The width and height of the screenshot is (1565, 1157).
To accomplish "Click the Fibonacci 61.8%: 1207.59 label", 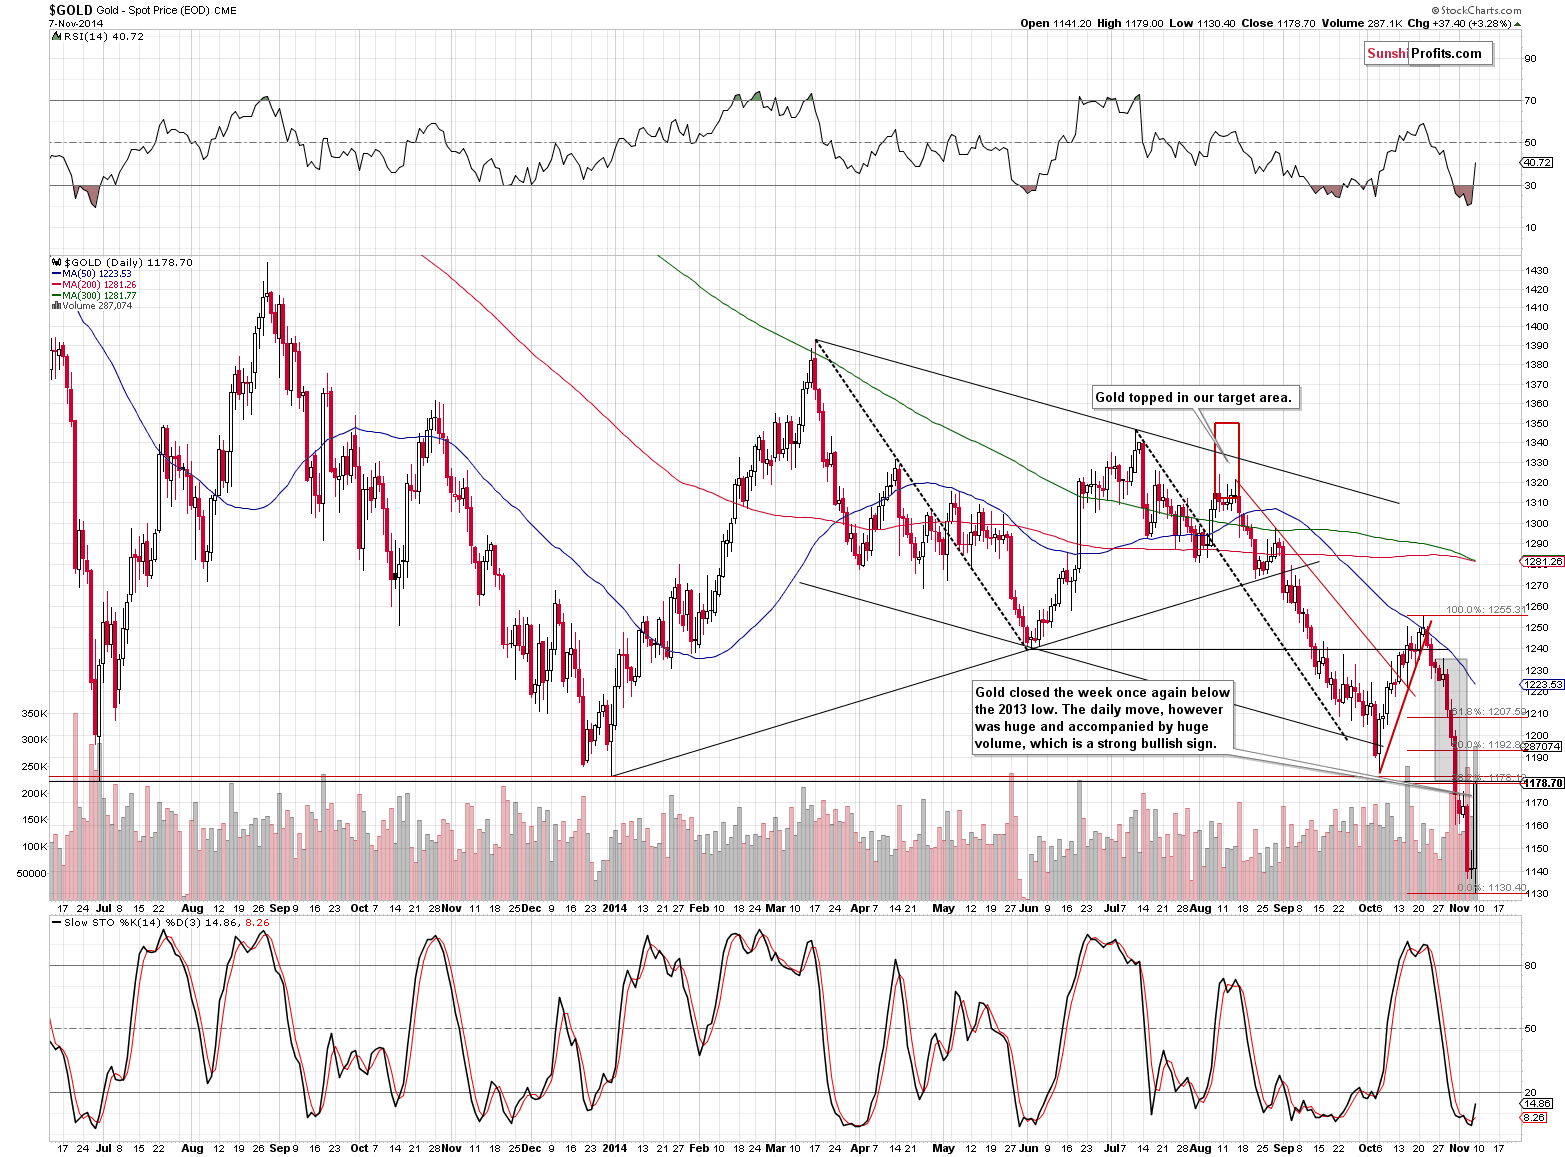I will pos(1487,712).
